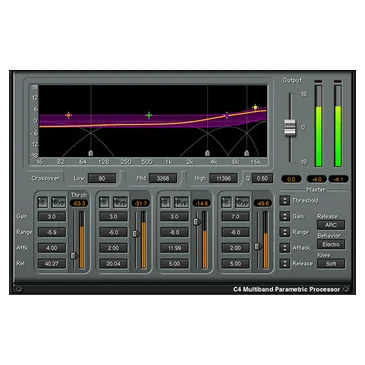365x365 pixels.
Task: Click the left channel clip indicator above meter
Action: pyautogui.click(x=318, y=81)
